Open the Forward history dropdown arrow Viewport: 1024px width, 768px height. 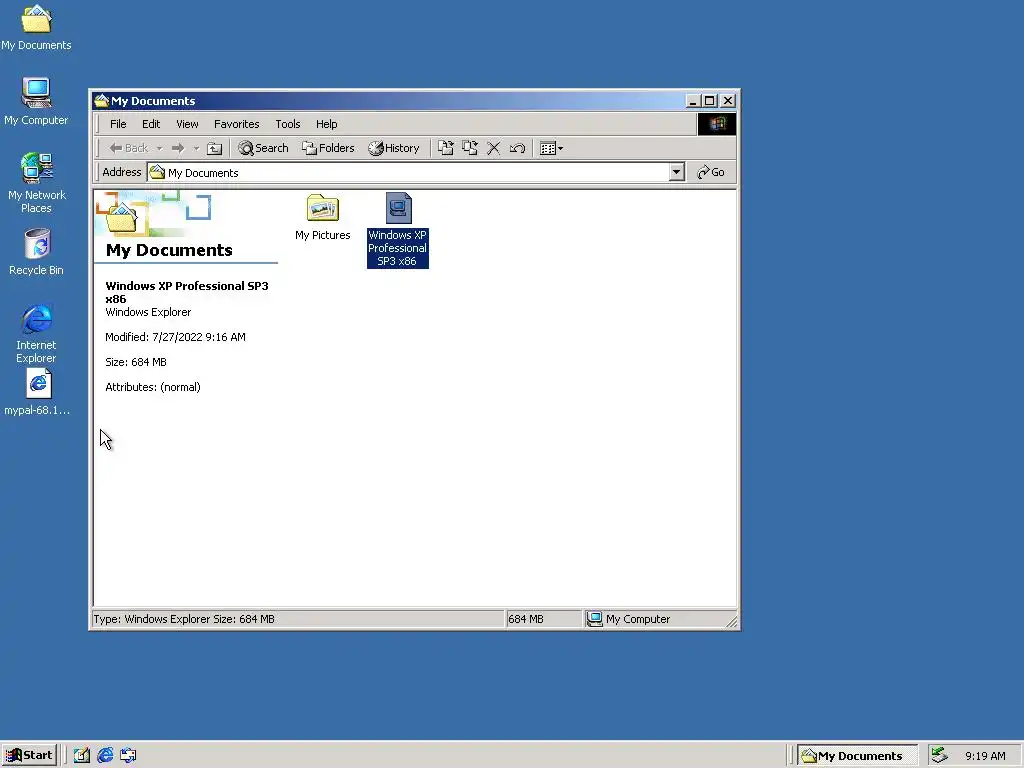pyautogui.click(x=196, y=148)
